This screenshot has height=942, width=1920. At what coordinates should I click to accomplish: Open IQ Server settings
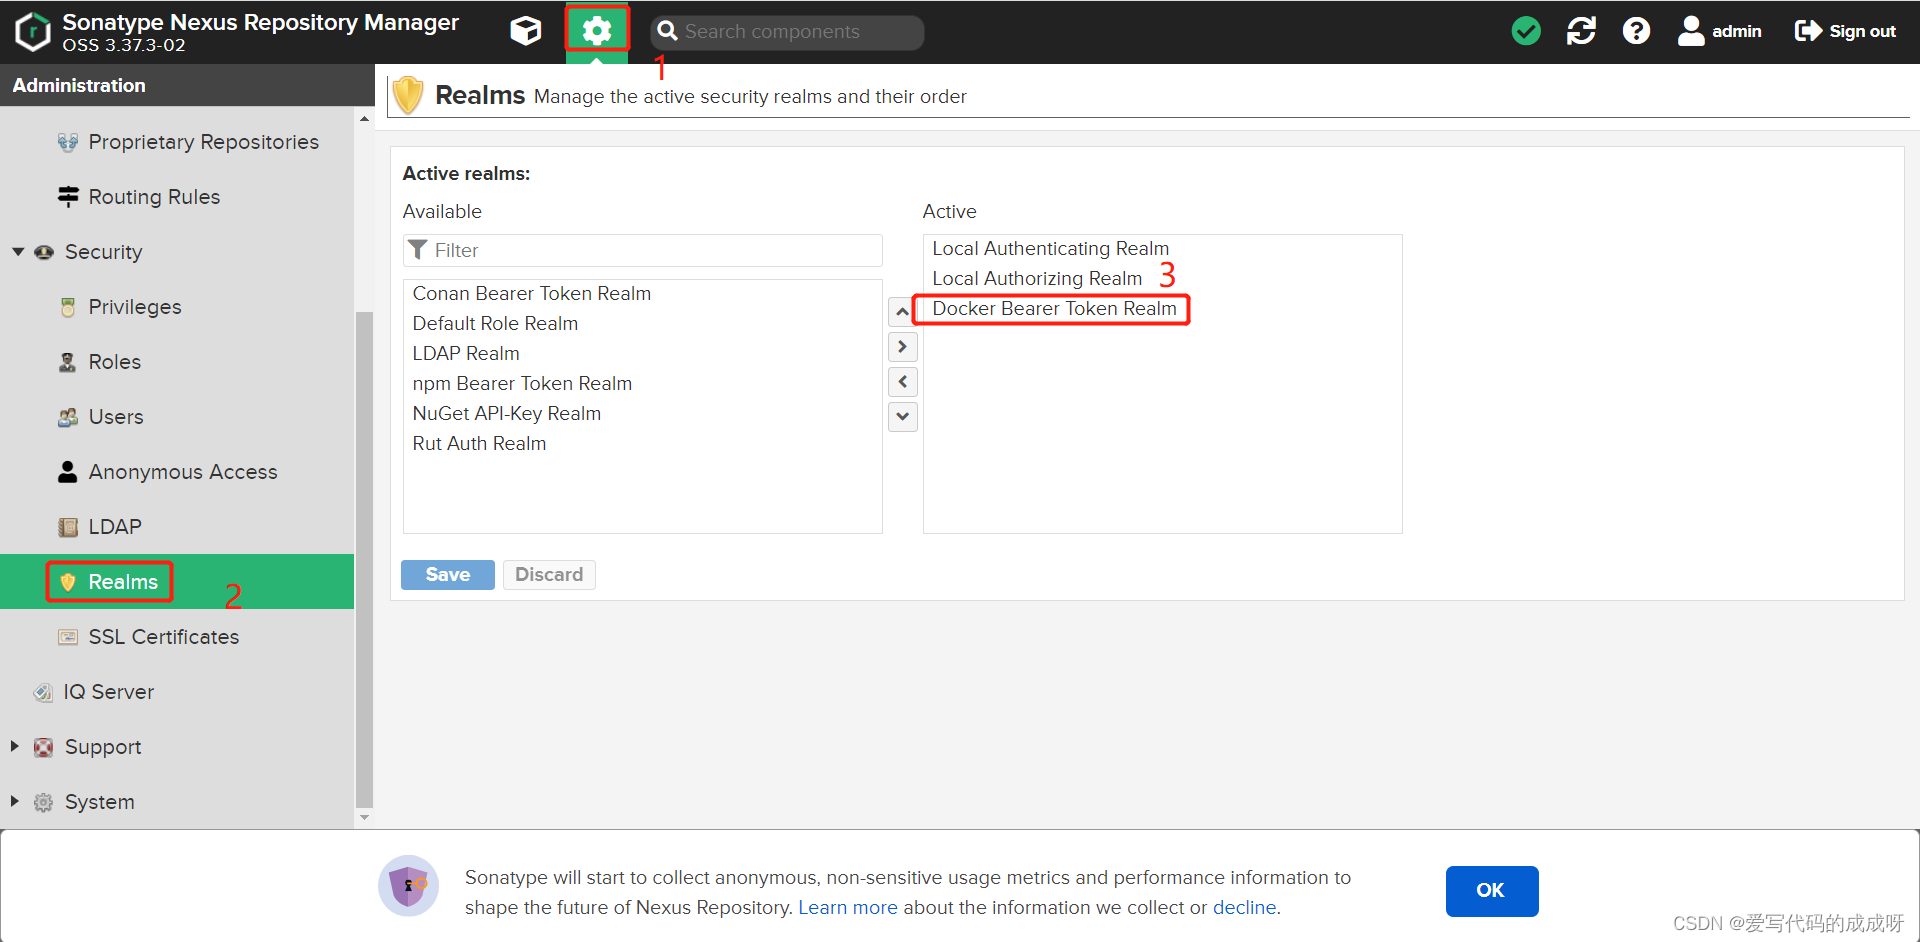(x=108, y=692)
